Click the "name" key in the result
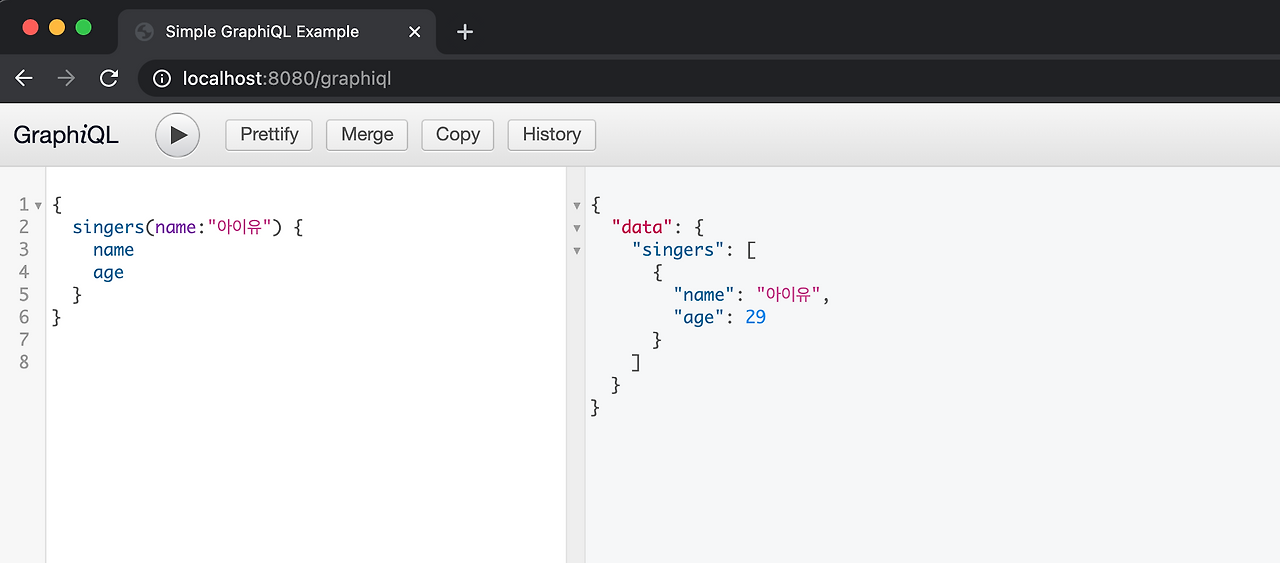The height and width of the screenshot is (563, 1280). coord(705,295)
